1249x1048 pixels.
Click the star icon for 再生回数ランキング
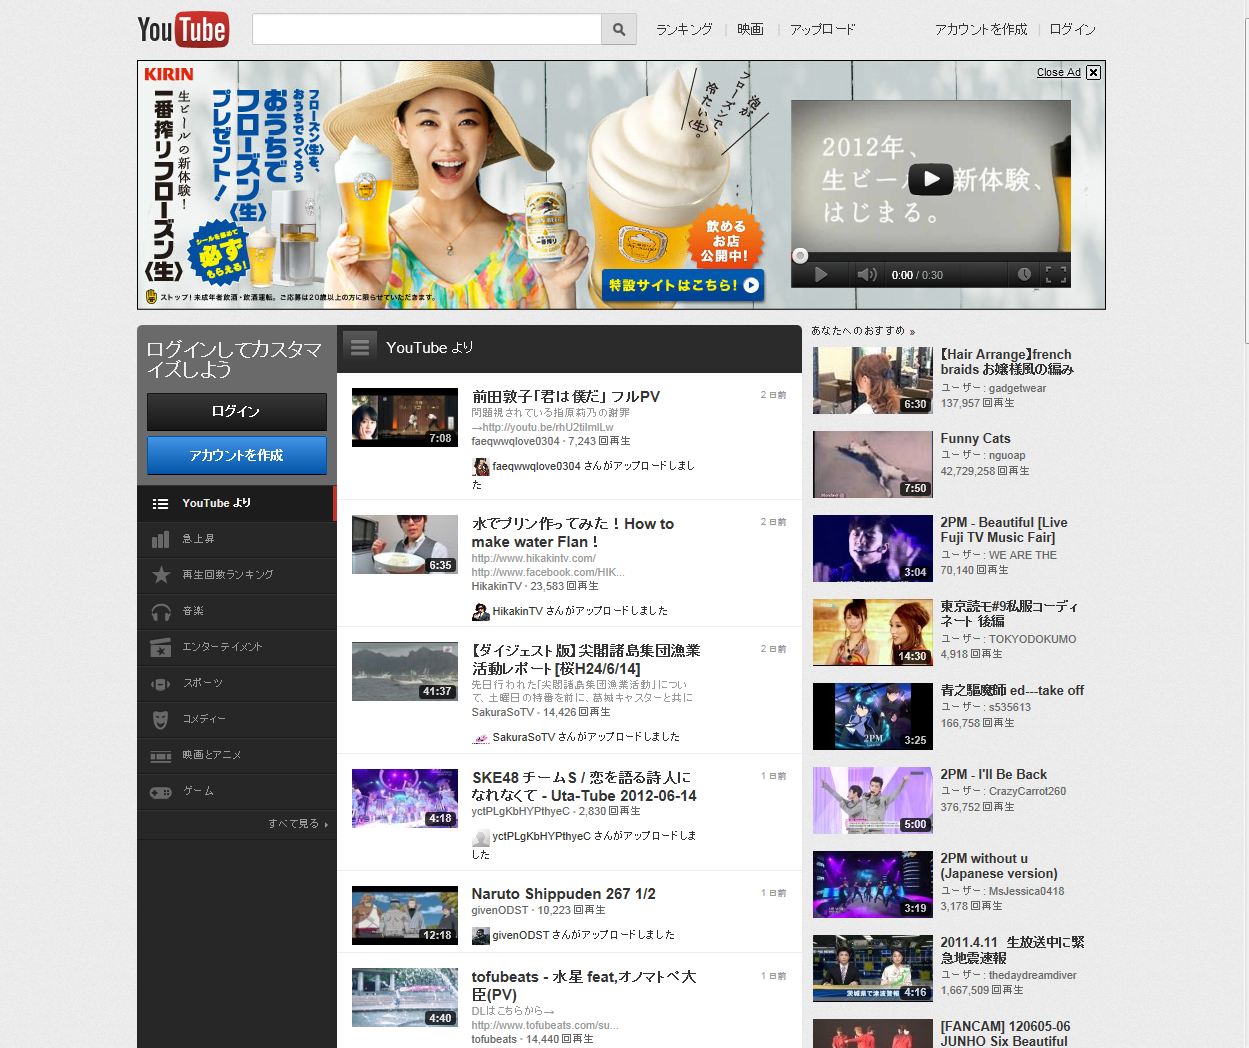click(160, 575)
